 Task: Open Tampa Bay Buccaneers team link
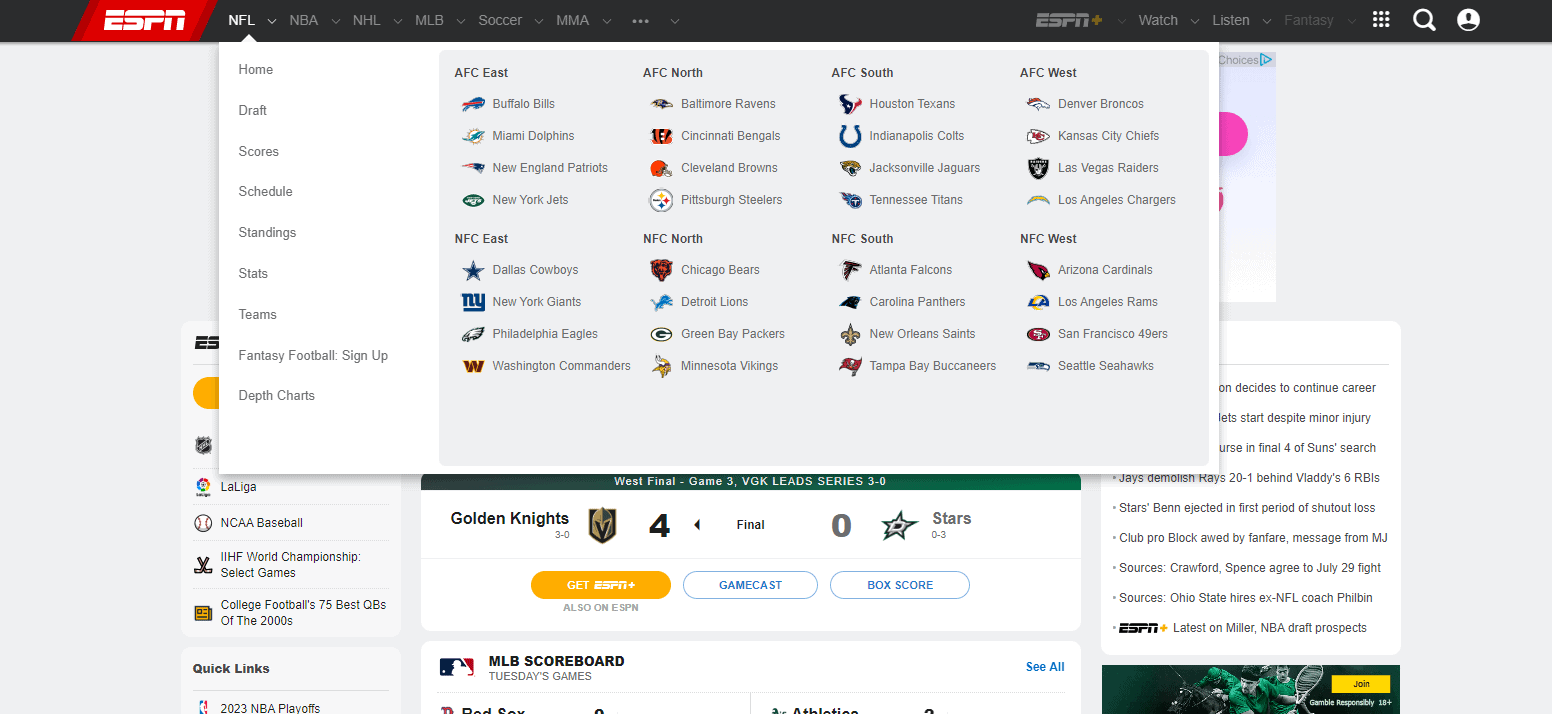tap(933, 366)
